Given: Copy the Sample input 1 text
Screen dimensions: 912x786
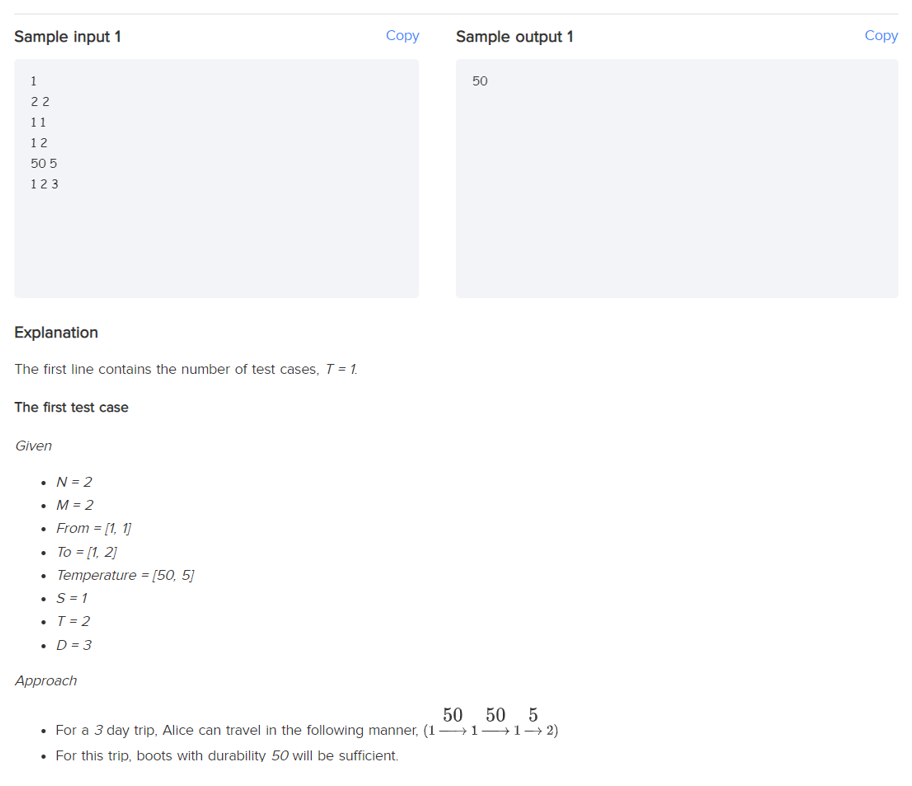Looking at the screenshot, I should click(x=402, y=36).
